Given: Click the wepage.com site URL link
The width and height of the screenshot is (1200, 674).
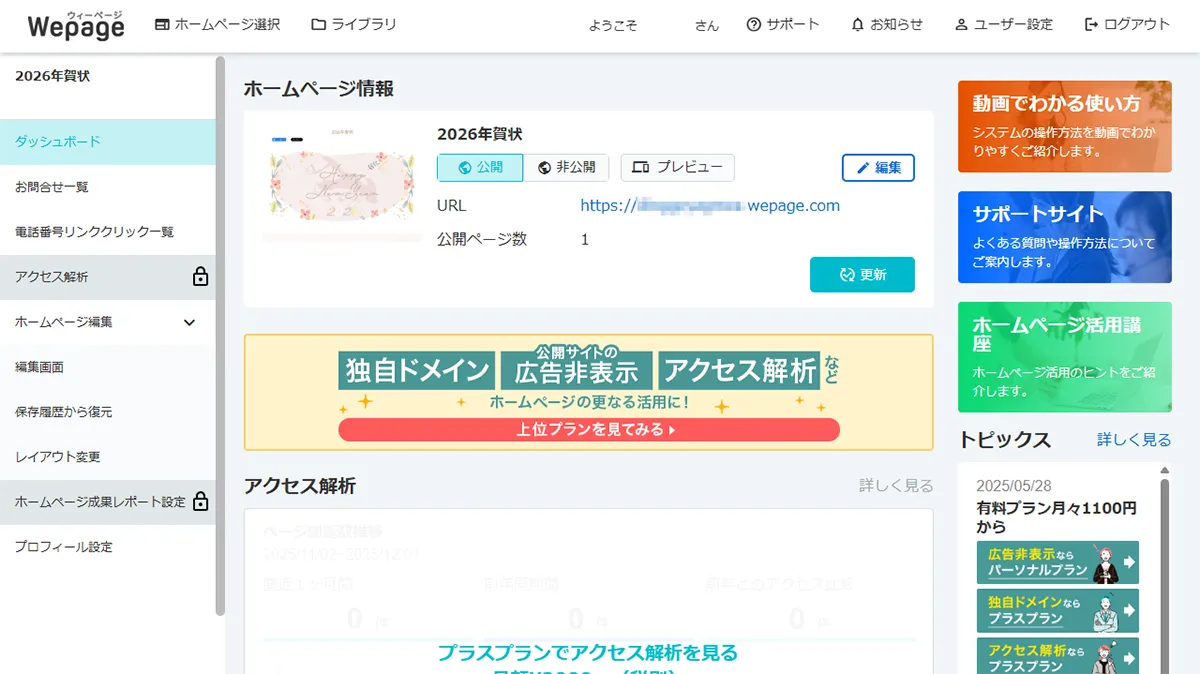Looking at the screenshot, I should 708,206.
